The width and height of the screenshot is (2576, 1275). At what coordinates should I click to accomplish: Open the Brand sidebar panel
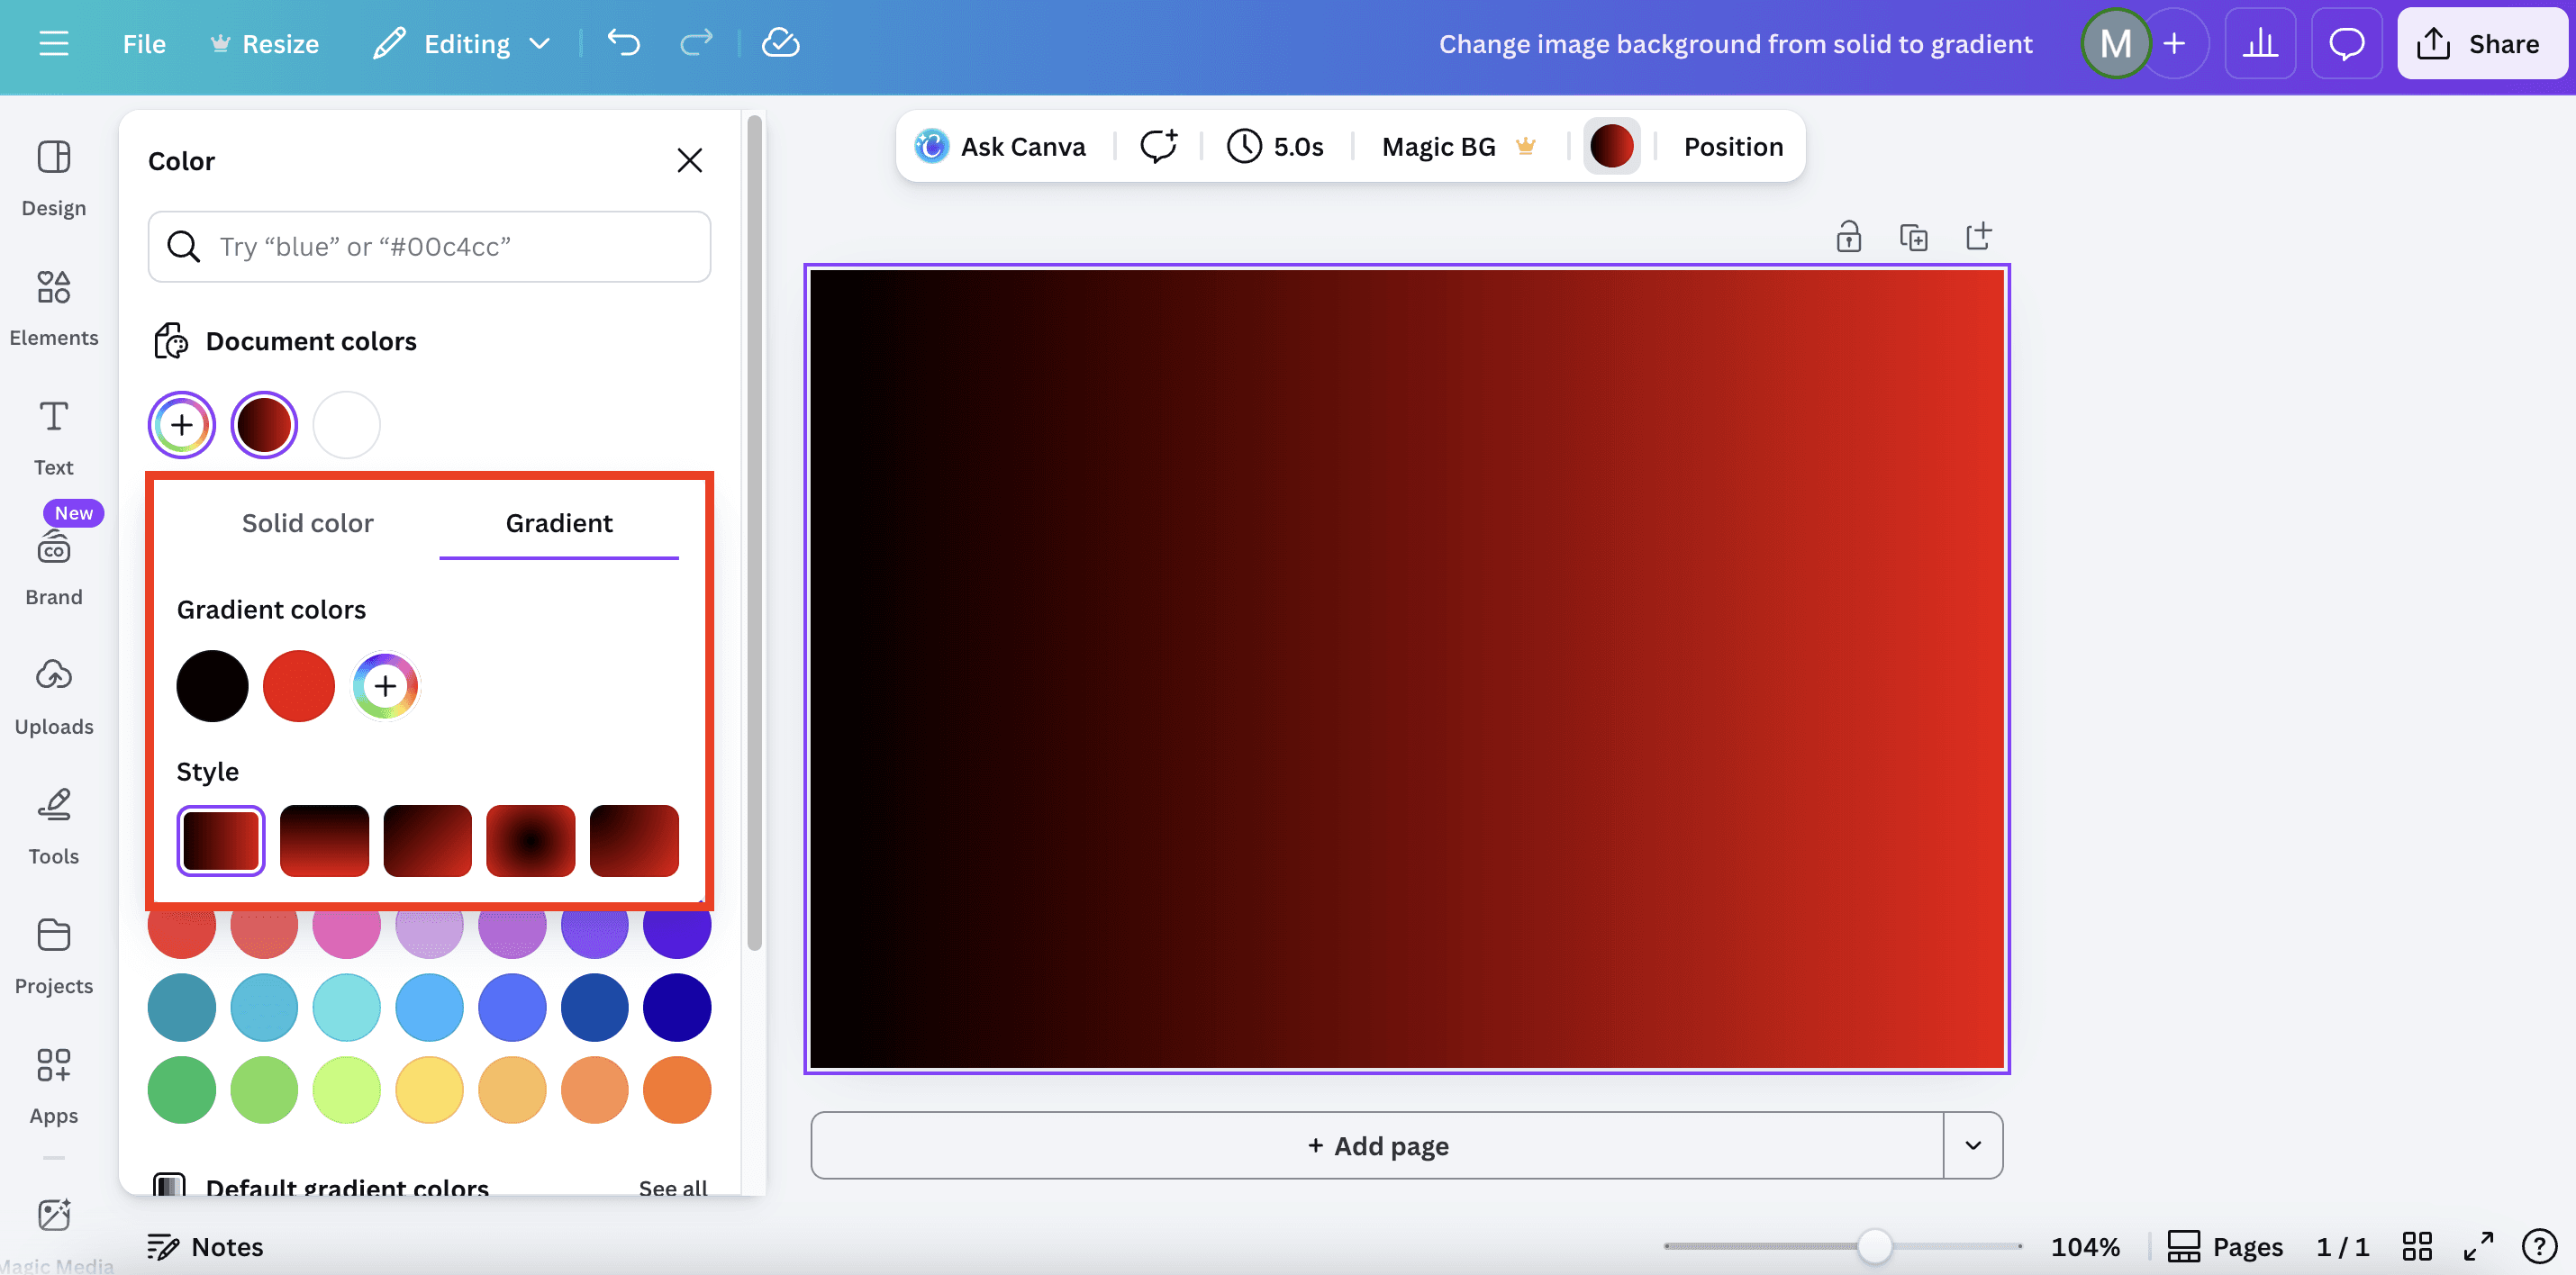[54, 567]
